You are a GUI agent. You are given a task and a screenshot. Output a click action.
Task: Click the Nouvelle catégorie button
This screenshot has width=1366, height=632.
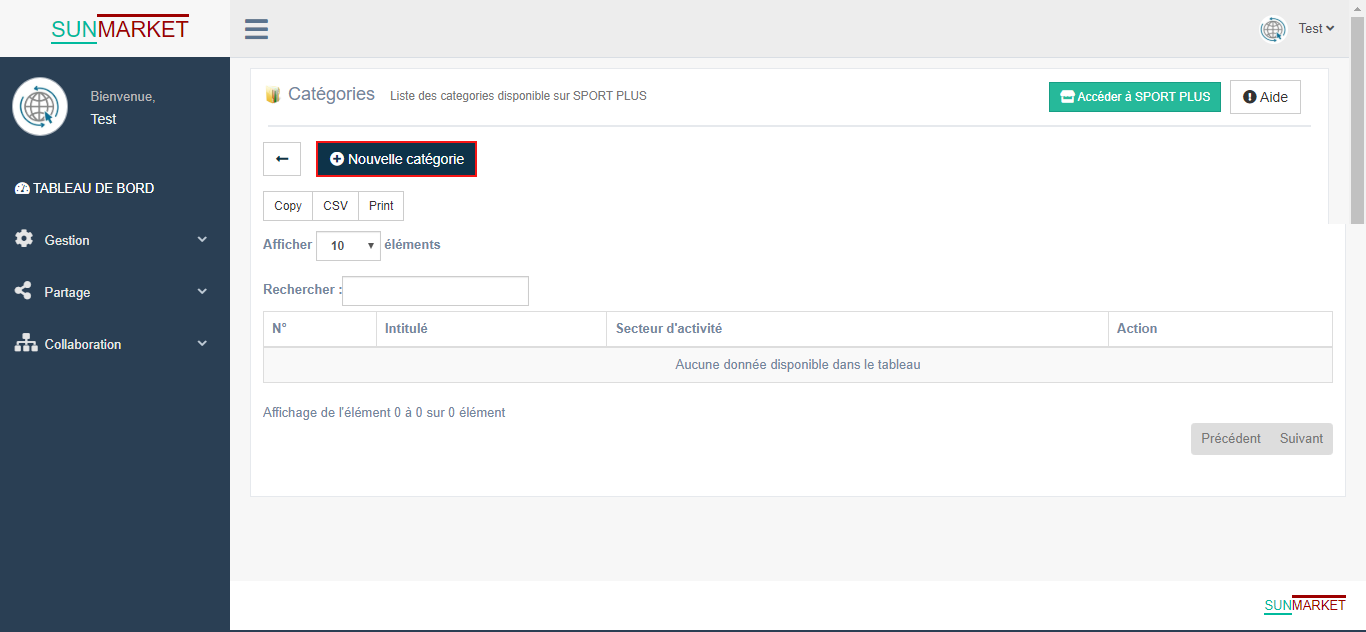click(x=397, y=159)
